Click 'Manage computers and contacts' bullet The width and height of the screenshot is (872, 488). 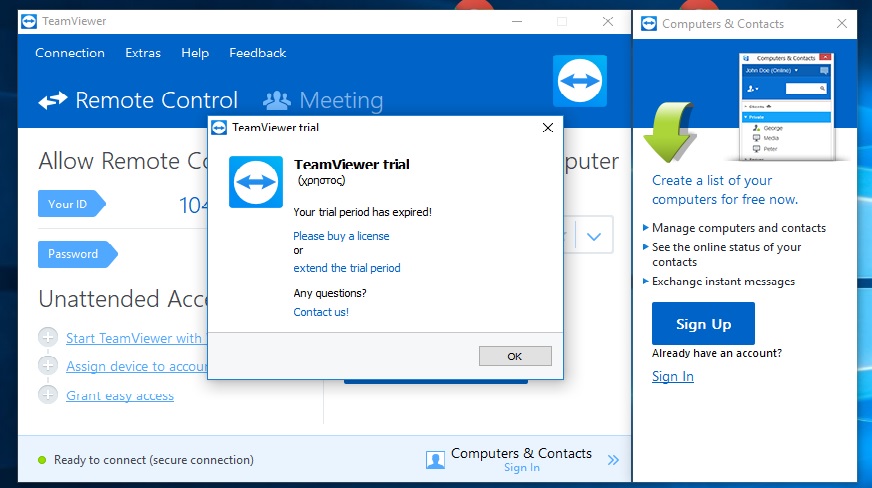[739, 228]
